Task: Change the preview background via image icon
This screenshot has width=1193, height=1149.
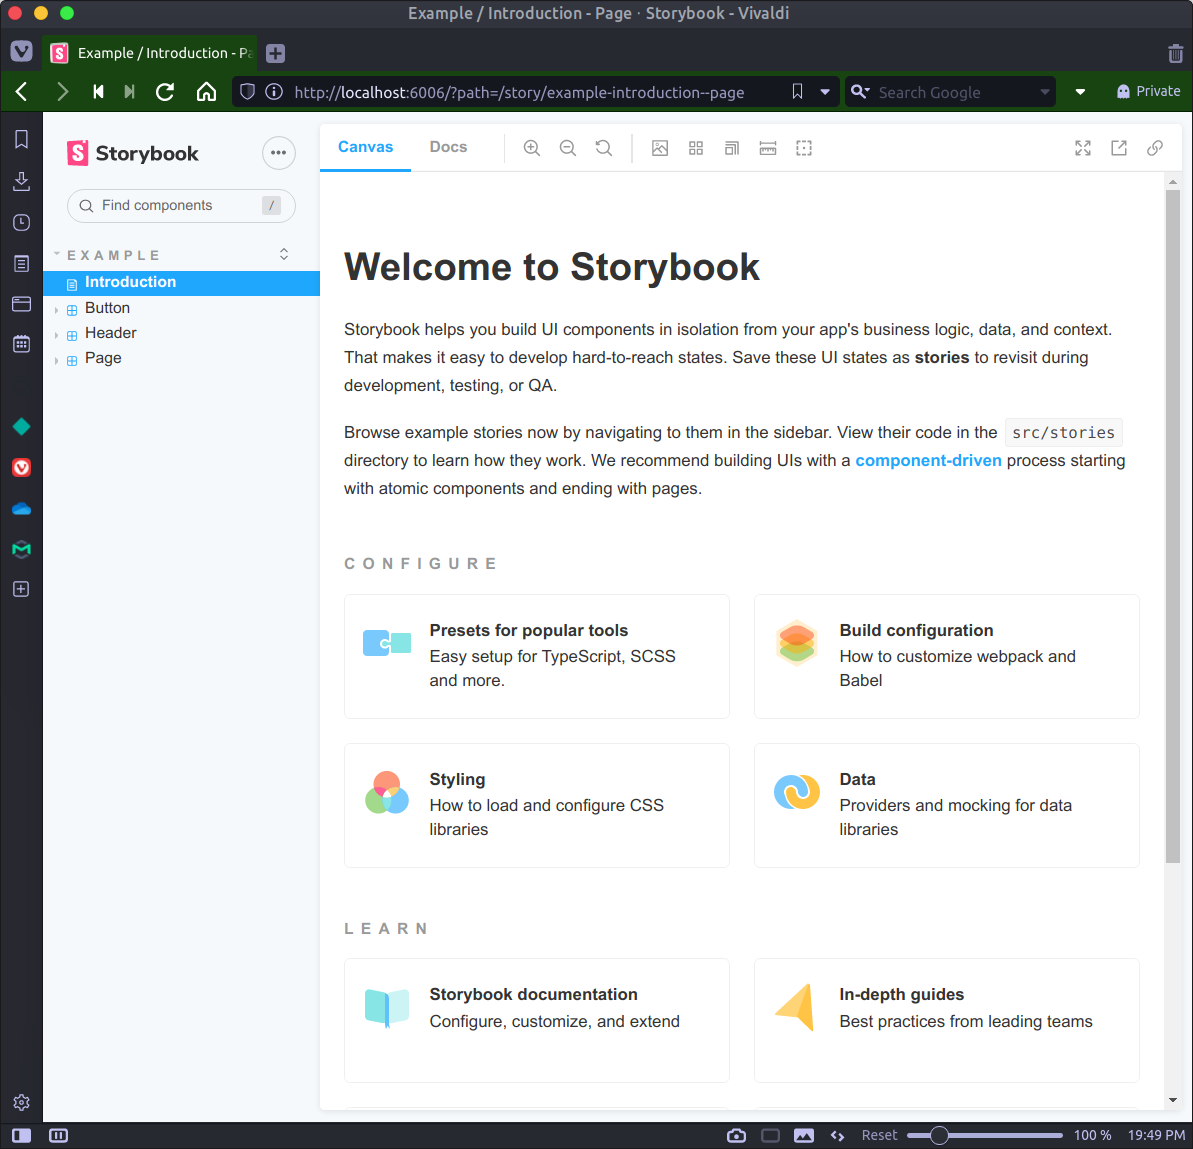Action: tap(660, 148)
